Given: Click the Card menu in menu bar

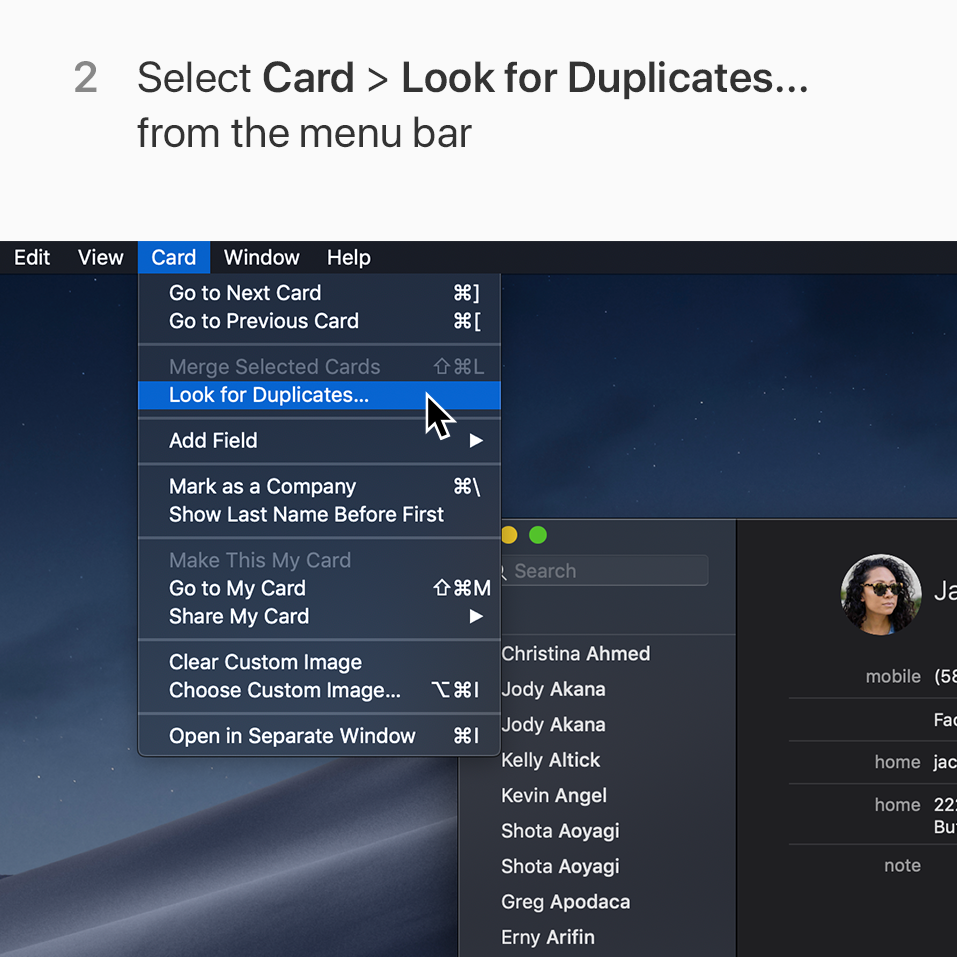Looking at the screenshot, I should tap(174, 258).
